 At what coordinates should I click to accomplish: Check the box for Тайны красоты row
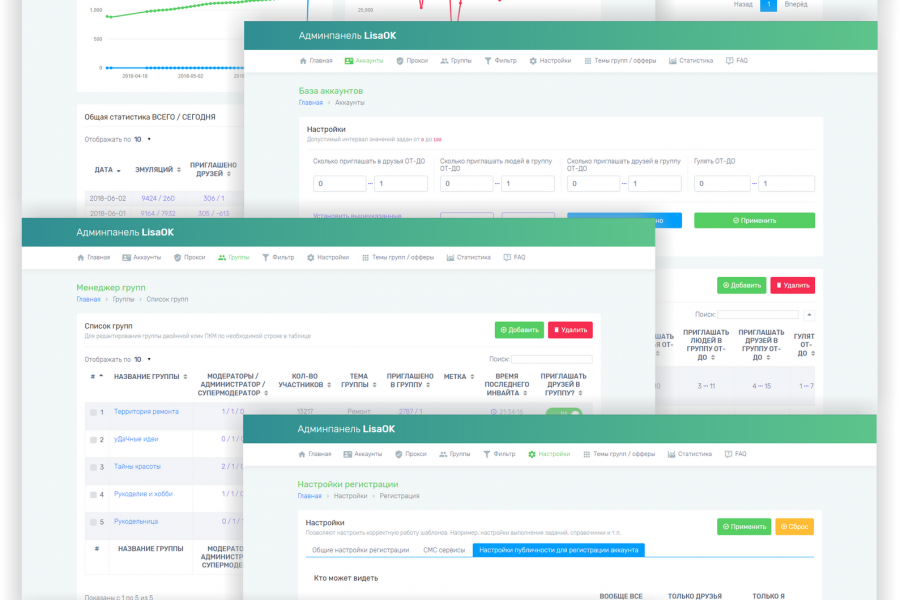[x=93, y=467]
